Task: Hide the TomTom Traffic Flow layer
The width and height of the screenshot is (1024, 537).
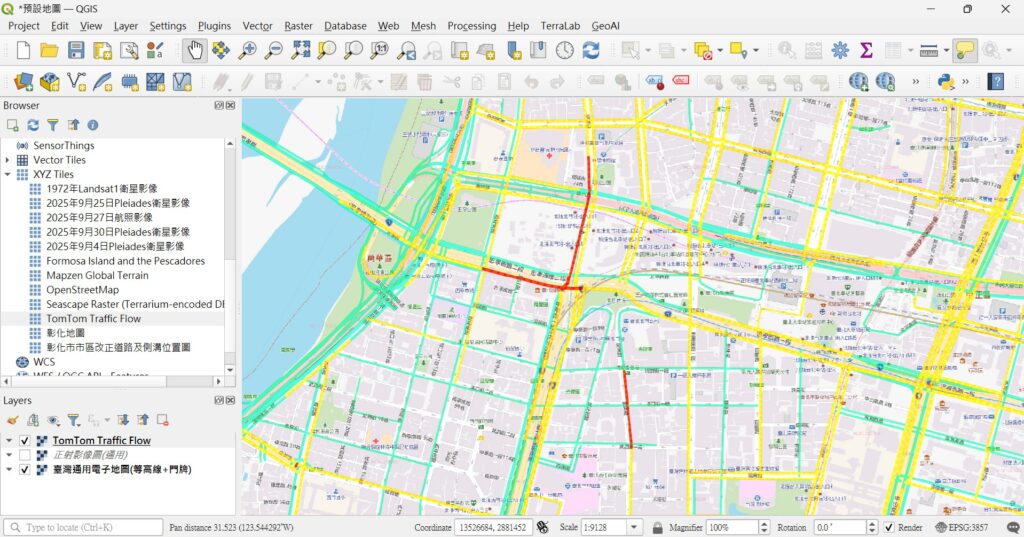Action: pos(25,440)
